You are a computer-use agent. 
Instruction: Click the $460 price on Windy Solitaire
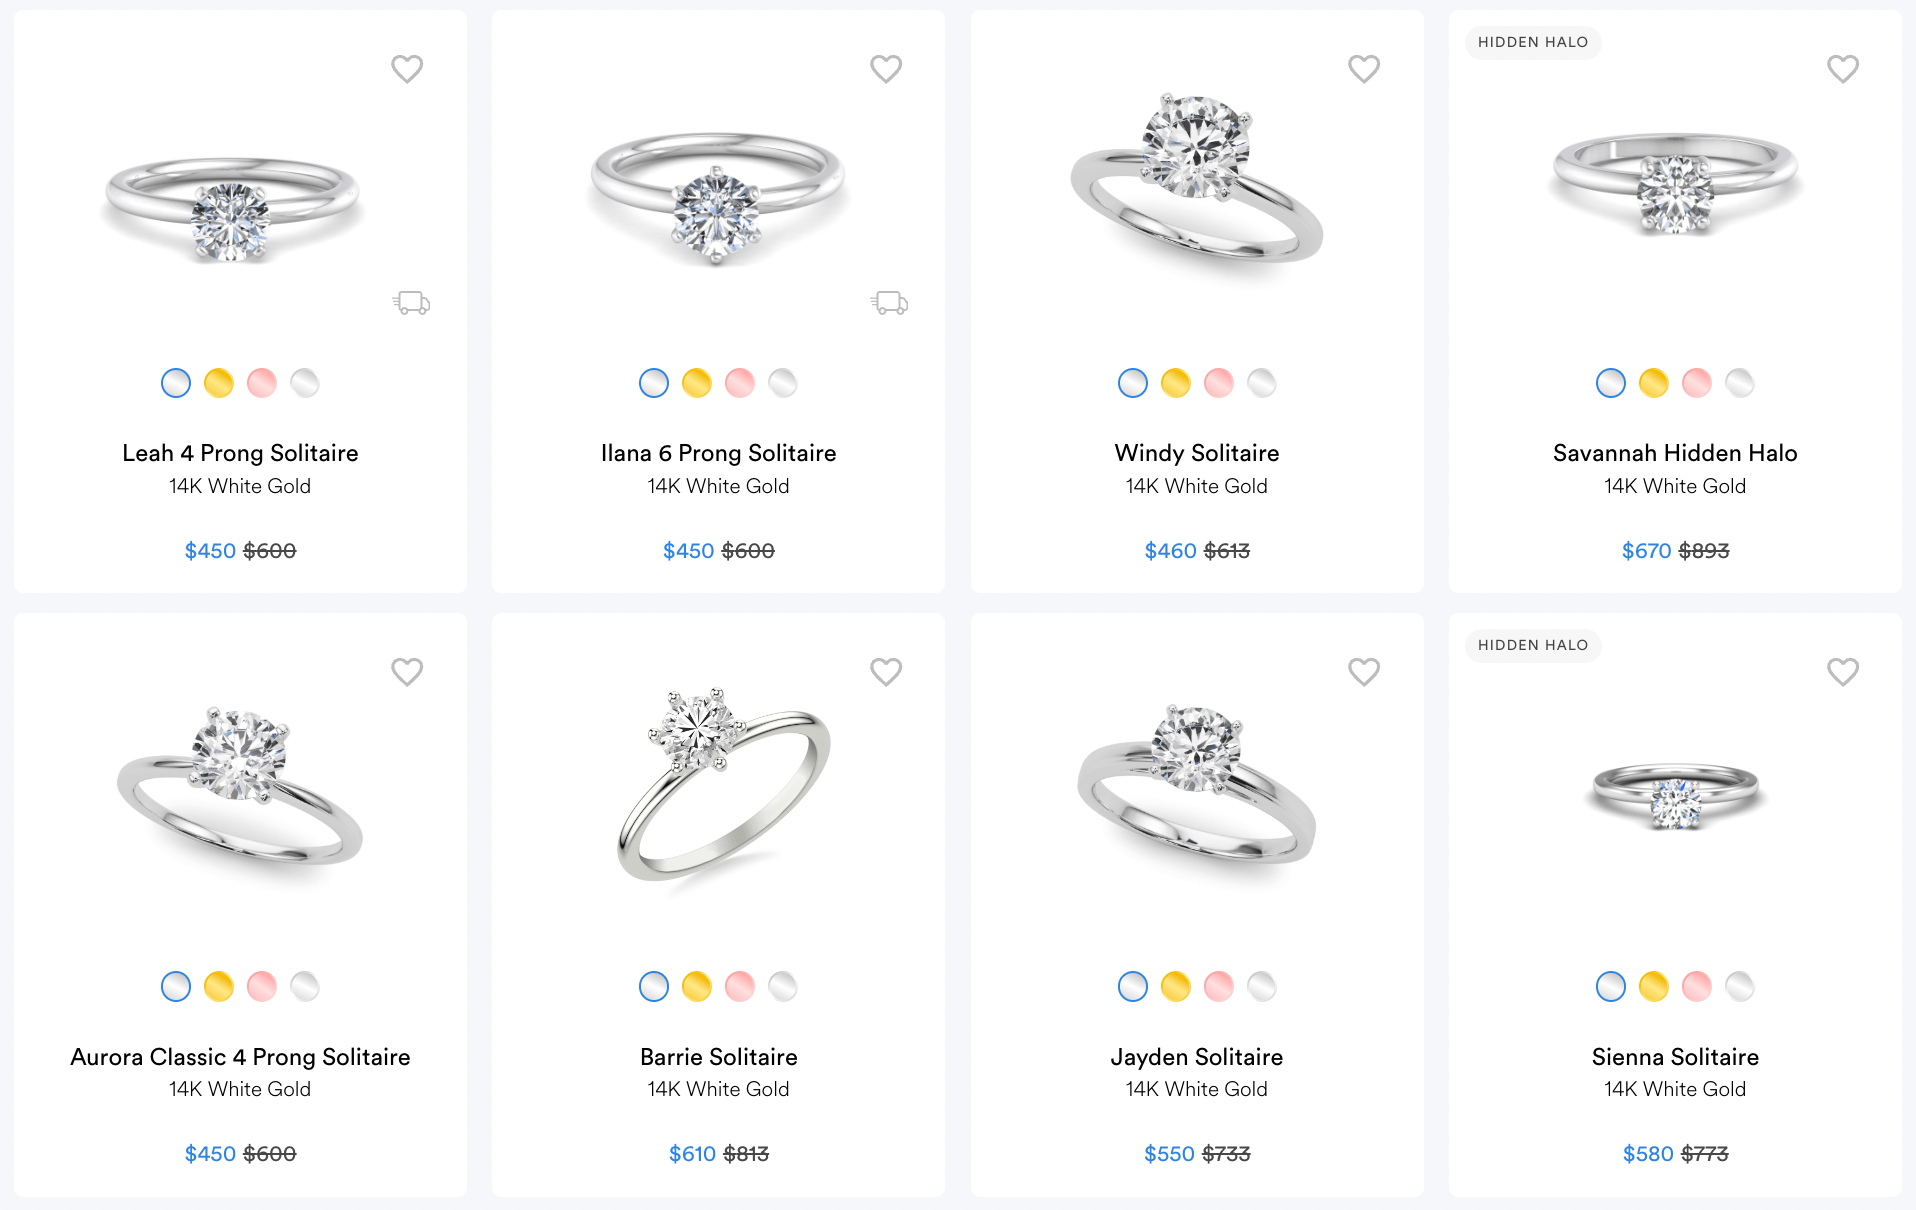[1170, 550]
